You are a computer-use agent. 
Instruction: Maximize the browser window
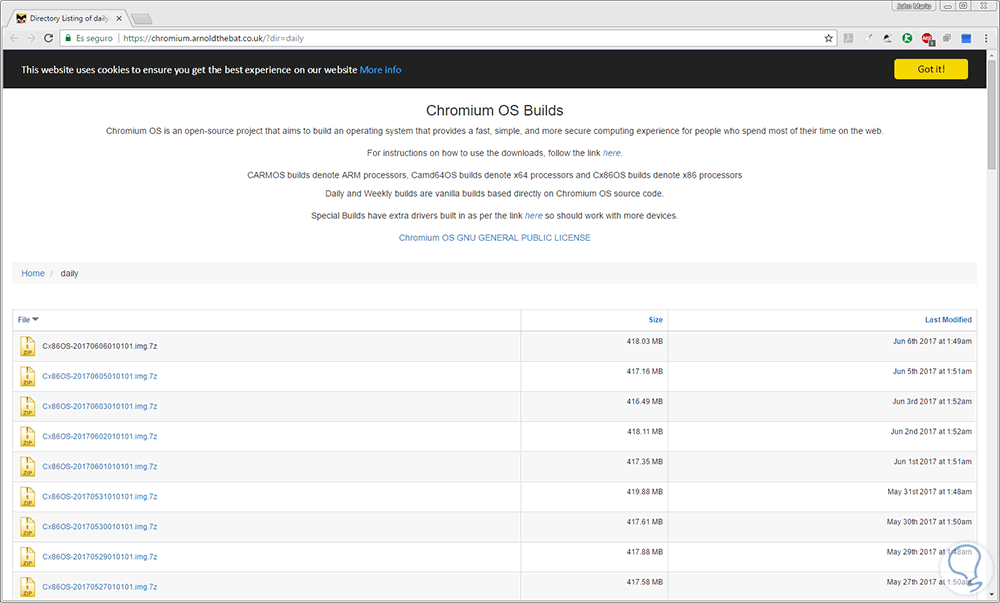tap(964, 6)
